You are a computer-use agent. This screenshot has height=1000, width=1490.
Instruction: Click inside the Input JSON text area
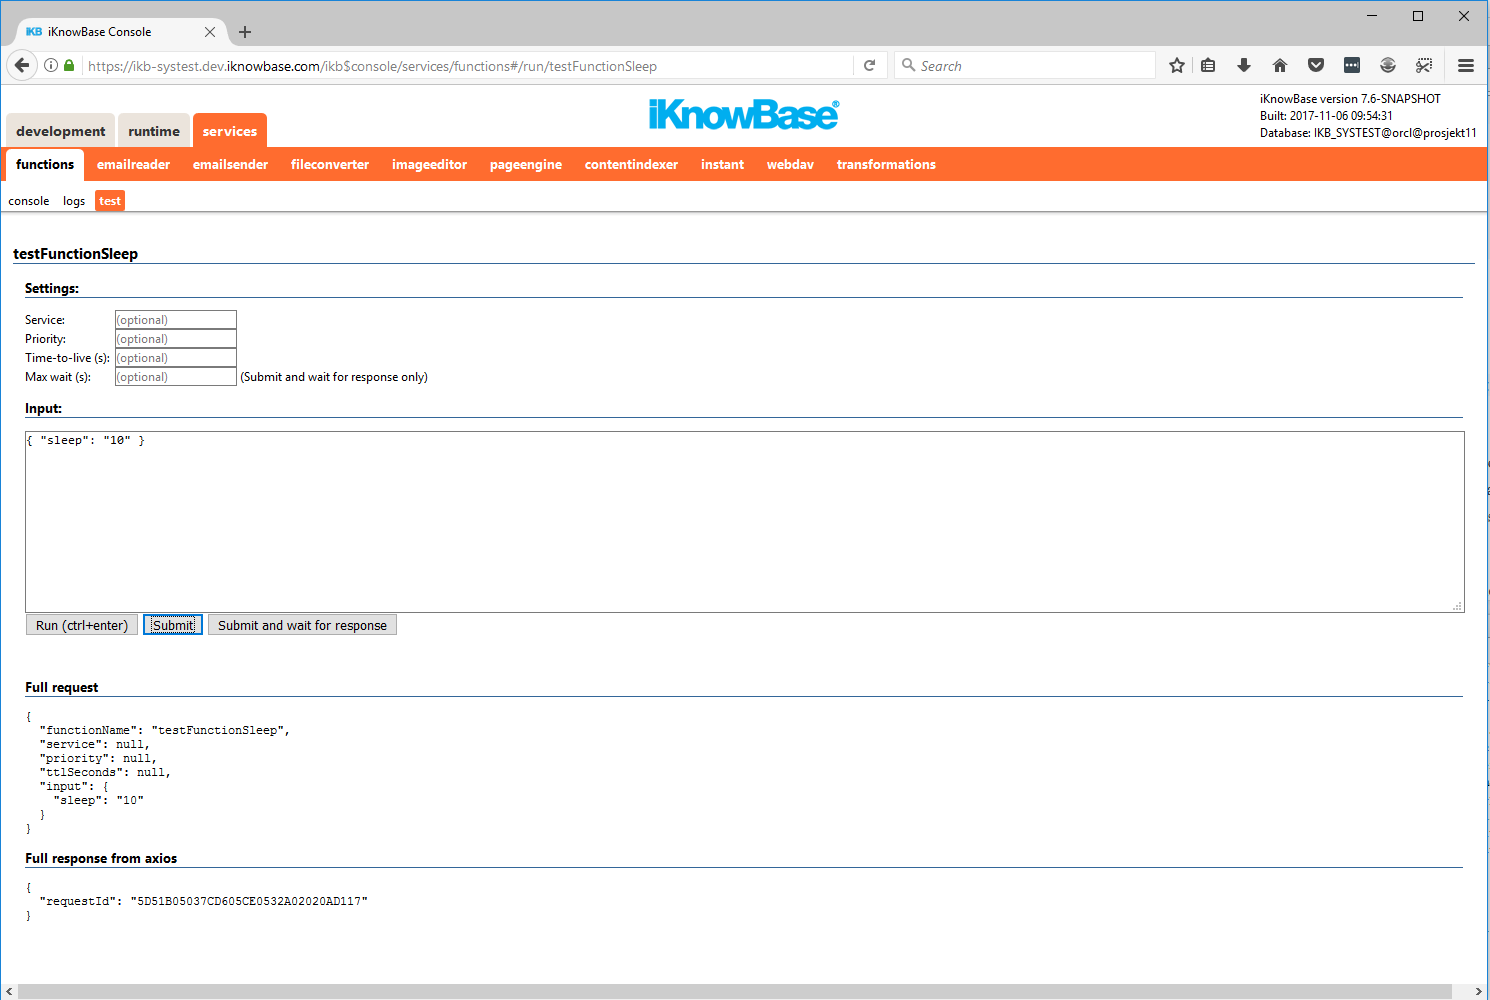745,522
